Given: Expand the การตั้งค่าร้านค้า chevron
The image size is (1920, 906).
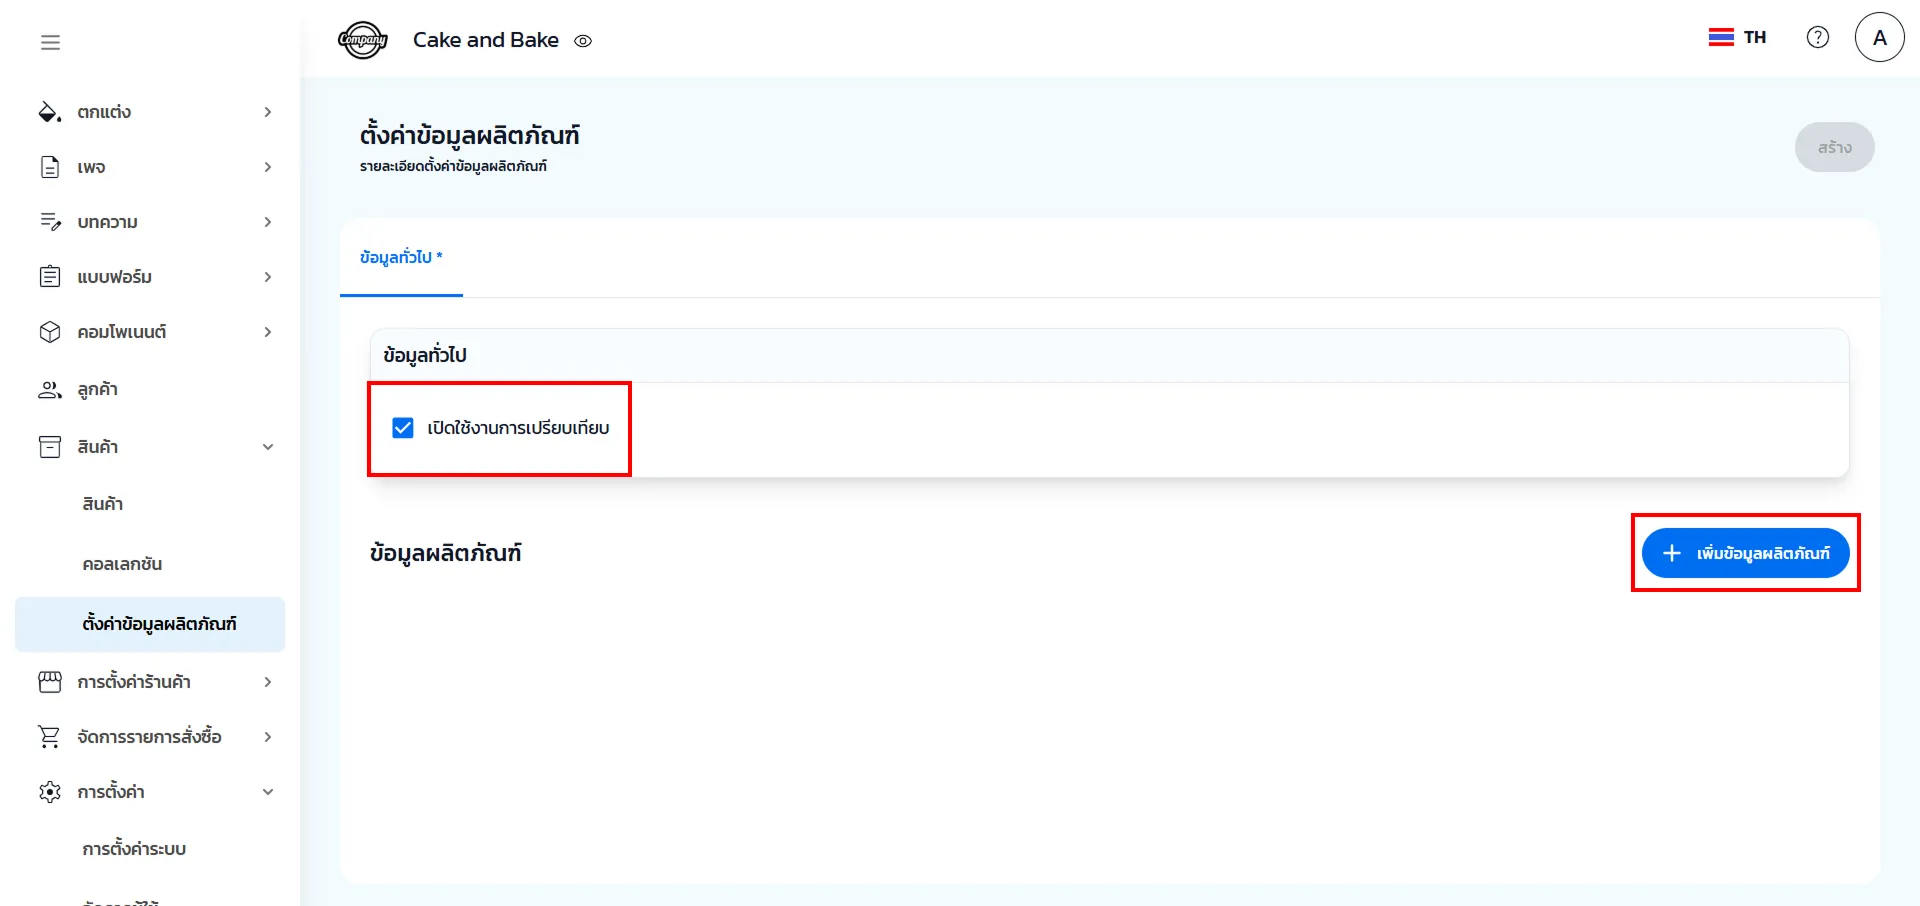Looking at the screenshot, I should [267, 682].
